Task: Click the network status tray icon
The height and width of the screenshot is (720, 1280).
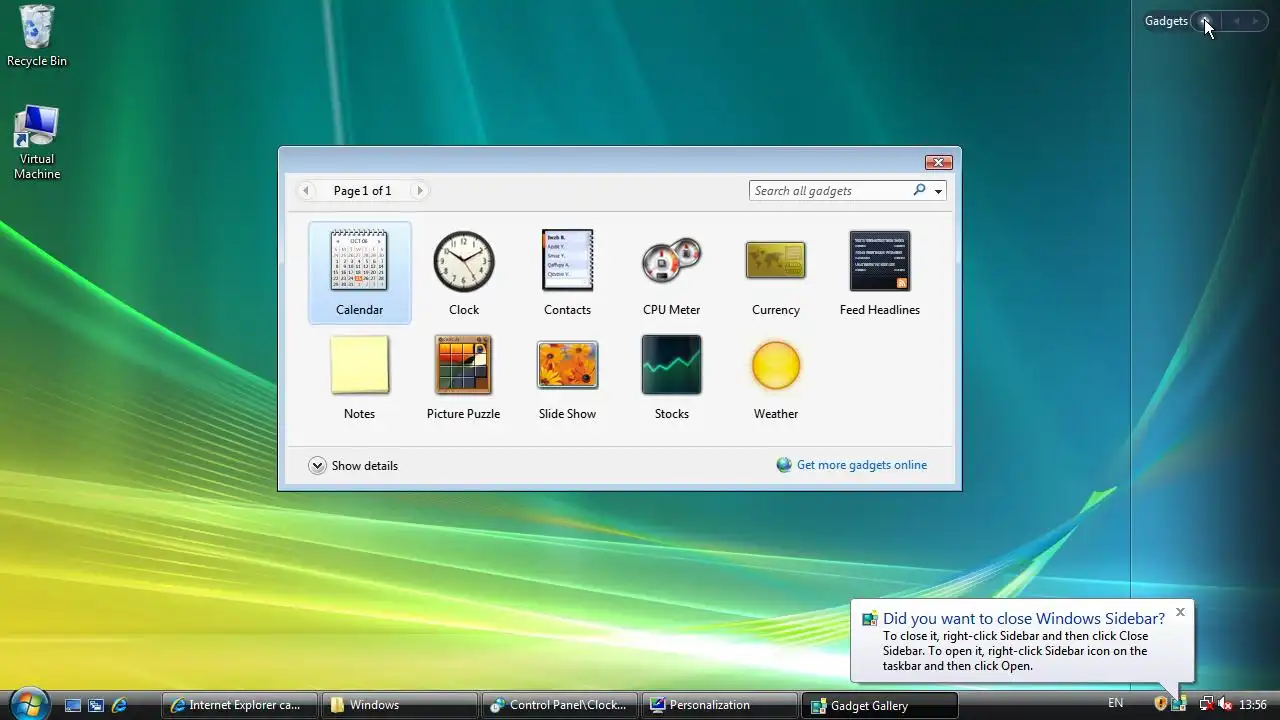Action: click(1206, 704)
